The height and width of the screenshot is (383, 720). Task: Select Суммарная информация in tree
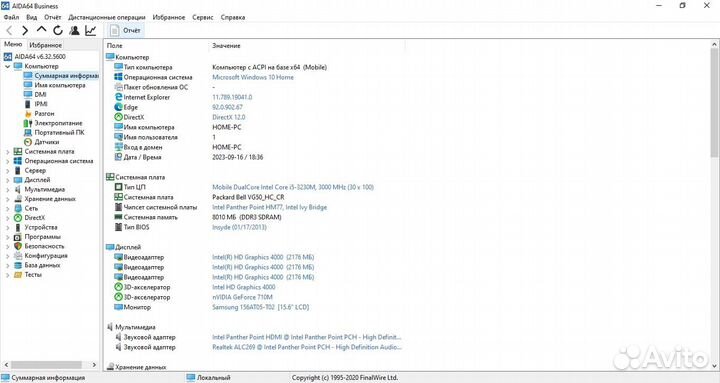coord(67,76)
